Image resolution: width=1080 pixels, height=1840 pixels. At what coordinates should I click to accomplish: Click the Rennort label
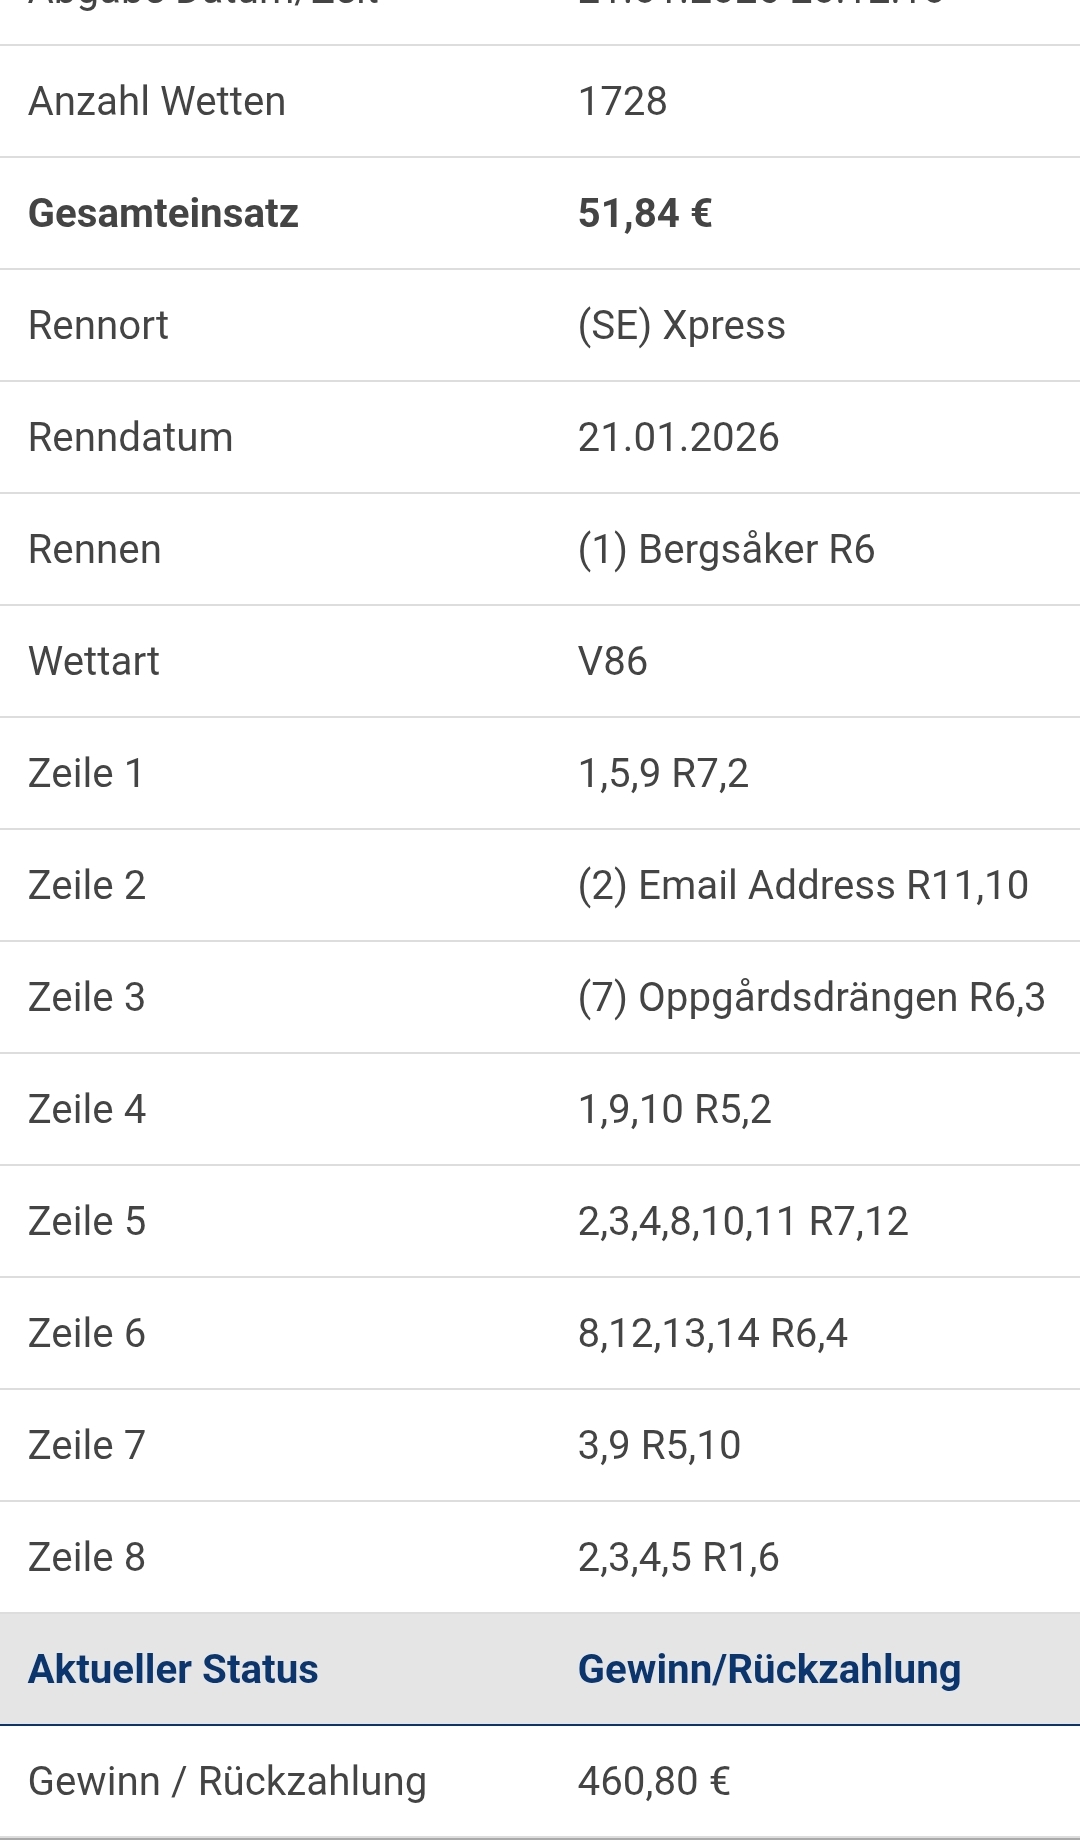pyautogui.click(x=98, y=325)
